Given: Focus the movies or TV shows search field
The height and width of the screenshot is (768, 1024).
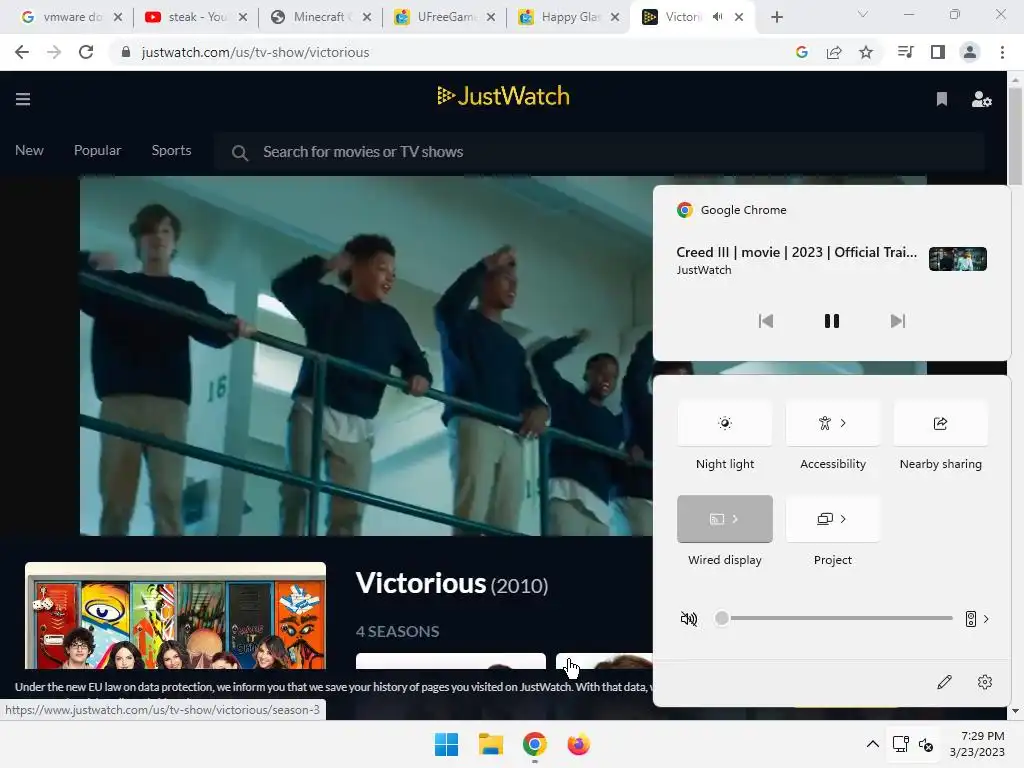Looking at the screenshot, I should click(600, 152).
